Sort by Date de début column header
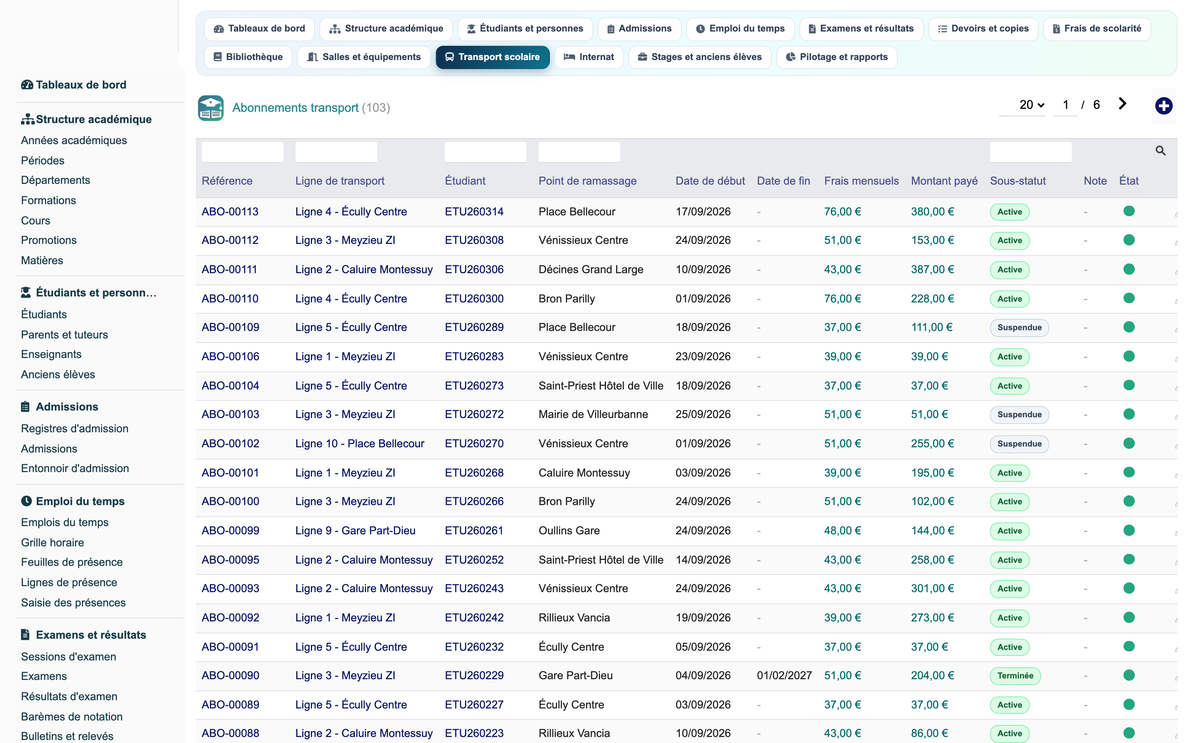This screenshot has height=743, width=1200. pyautogui.click(x=710, y=181)
